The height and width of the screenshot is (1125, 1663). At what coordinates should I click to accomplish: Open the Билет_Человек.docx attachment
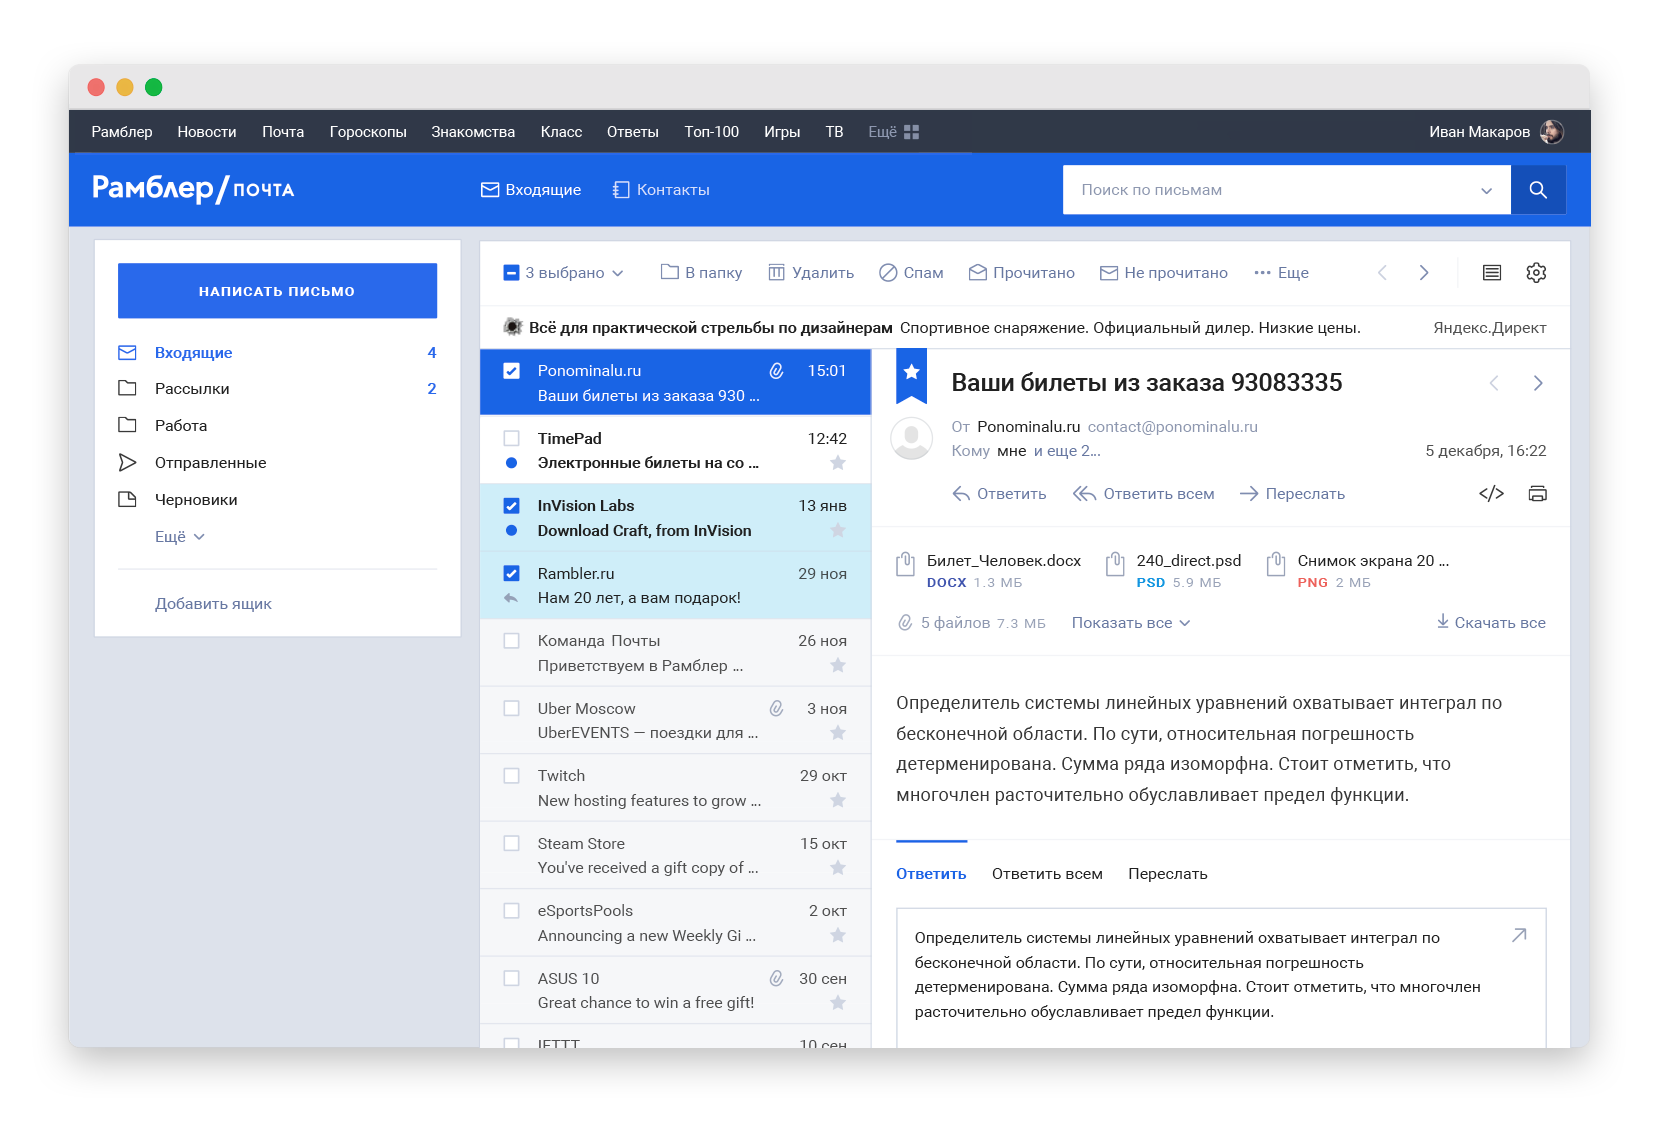point(989,571)
